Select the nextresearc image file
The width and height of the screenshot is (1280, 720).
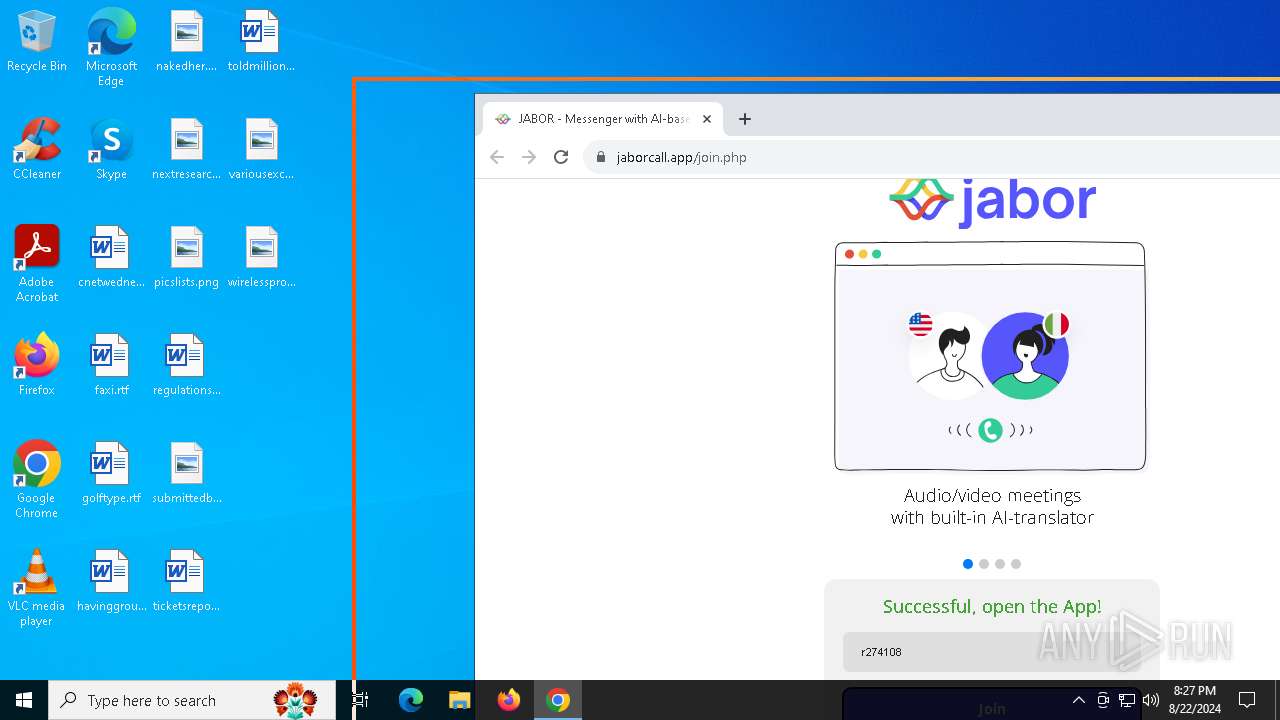186,150
